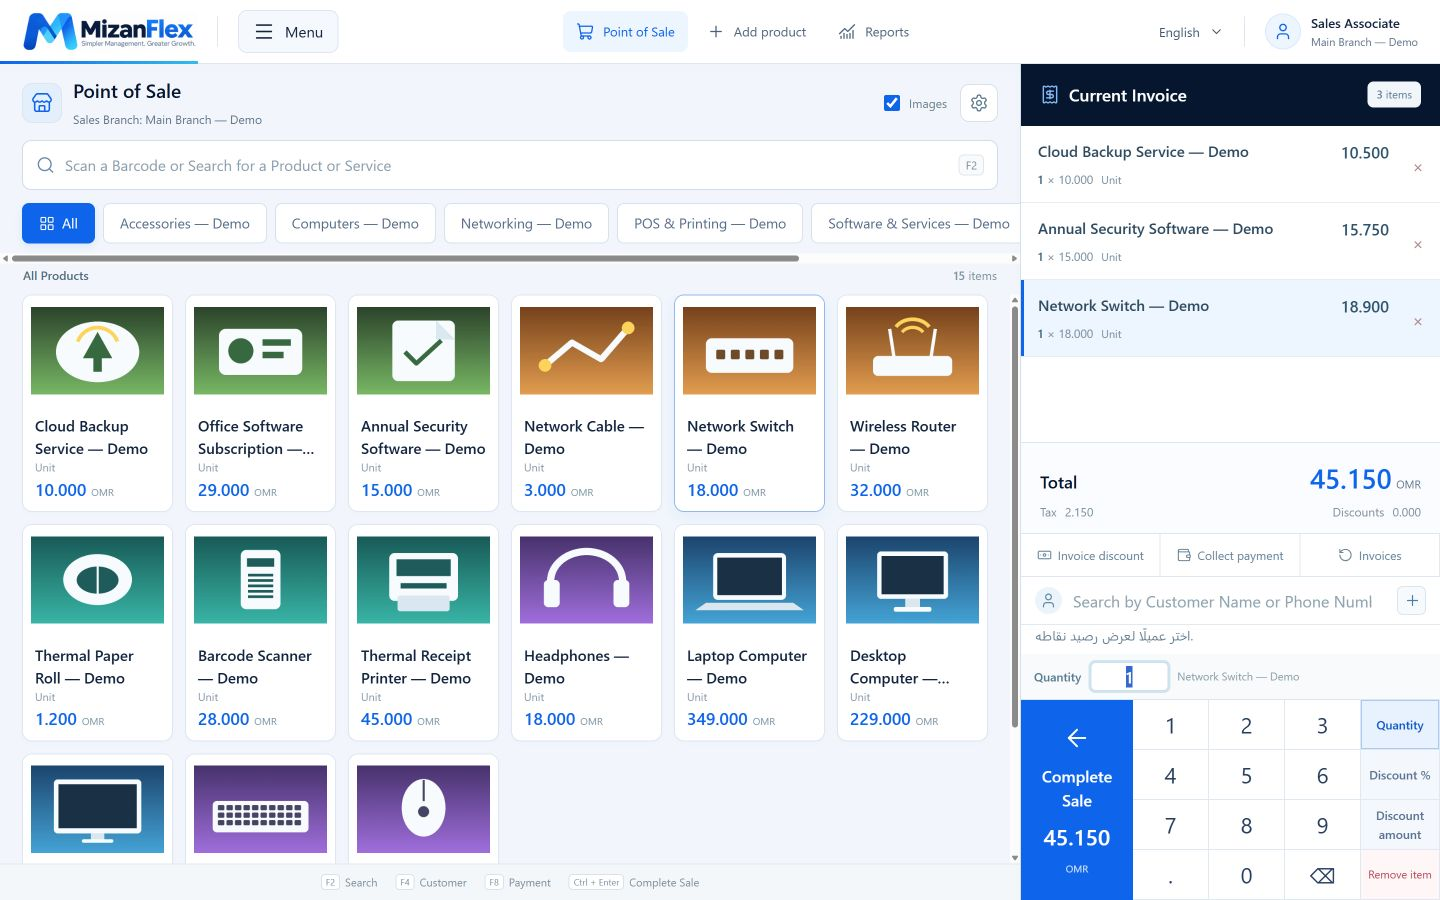Screen dimensions: 1440x900
Task: Click the add customer plus icon
Action: (x=1411, y=601)
